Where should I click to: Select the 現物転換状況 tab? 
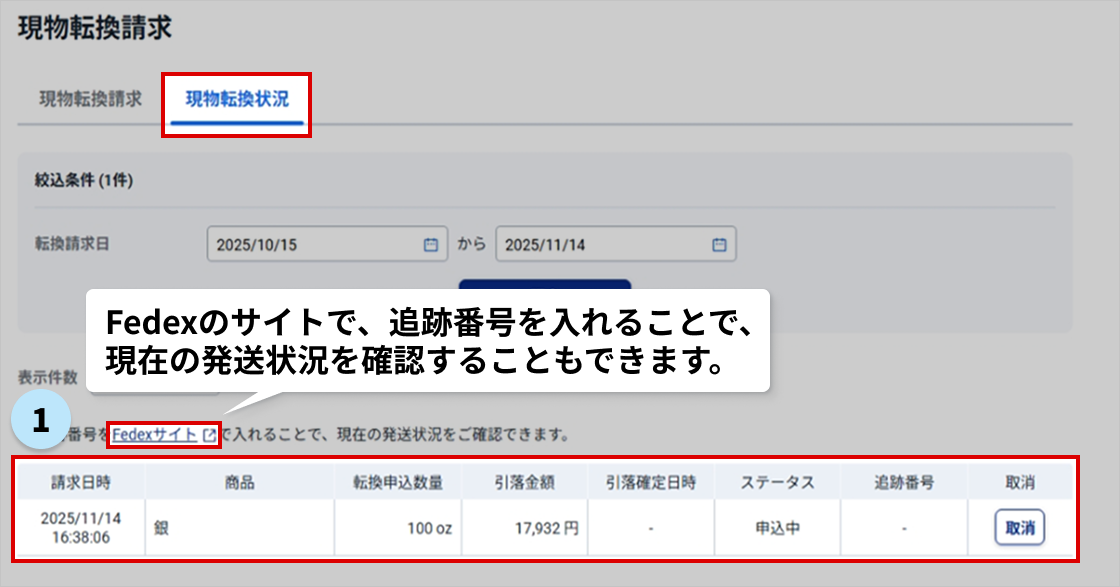(237, 100)
